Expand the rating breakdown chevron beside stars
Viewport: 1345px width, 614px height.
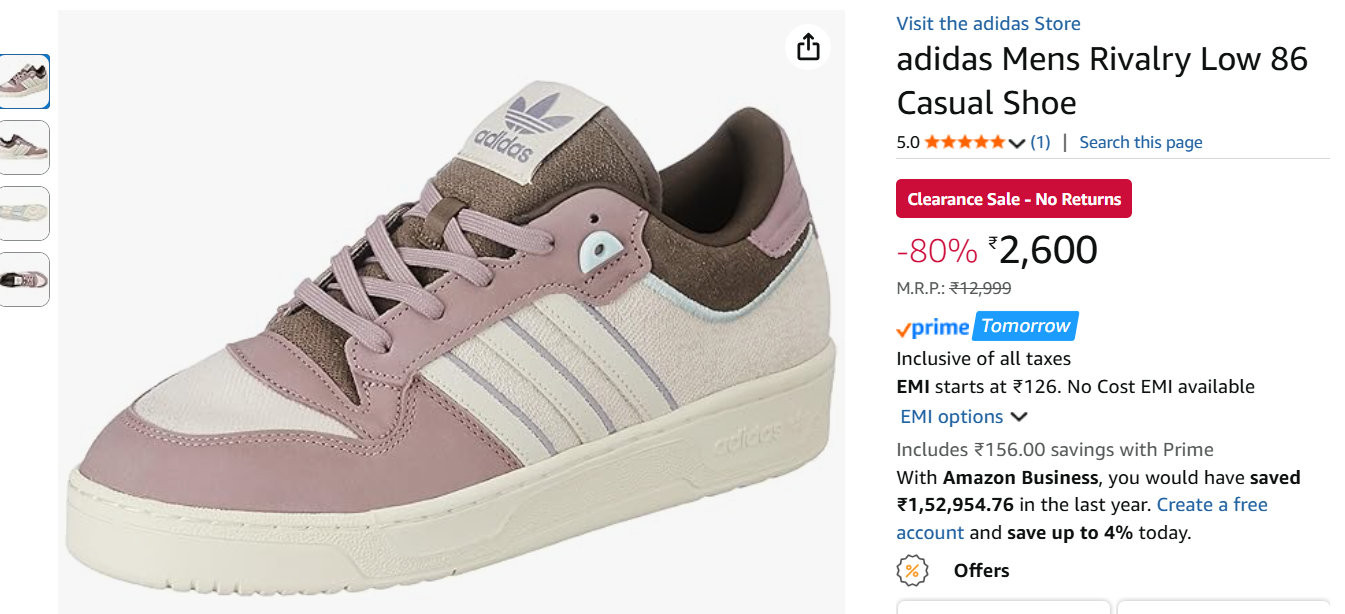coord(1017,143)
